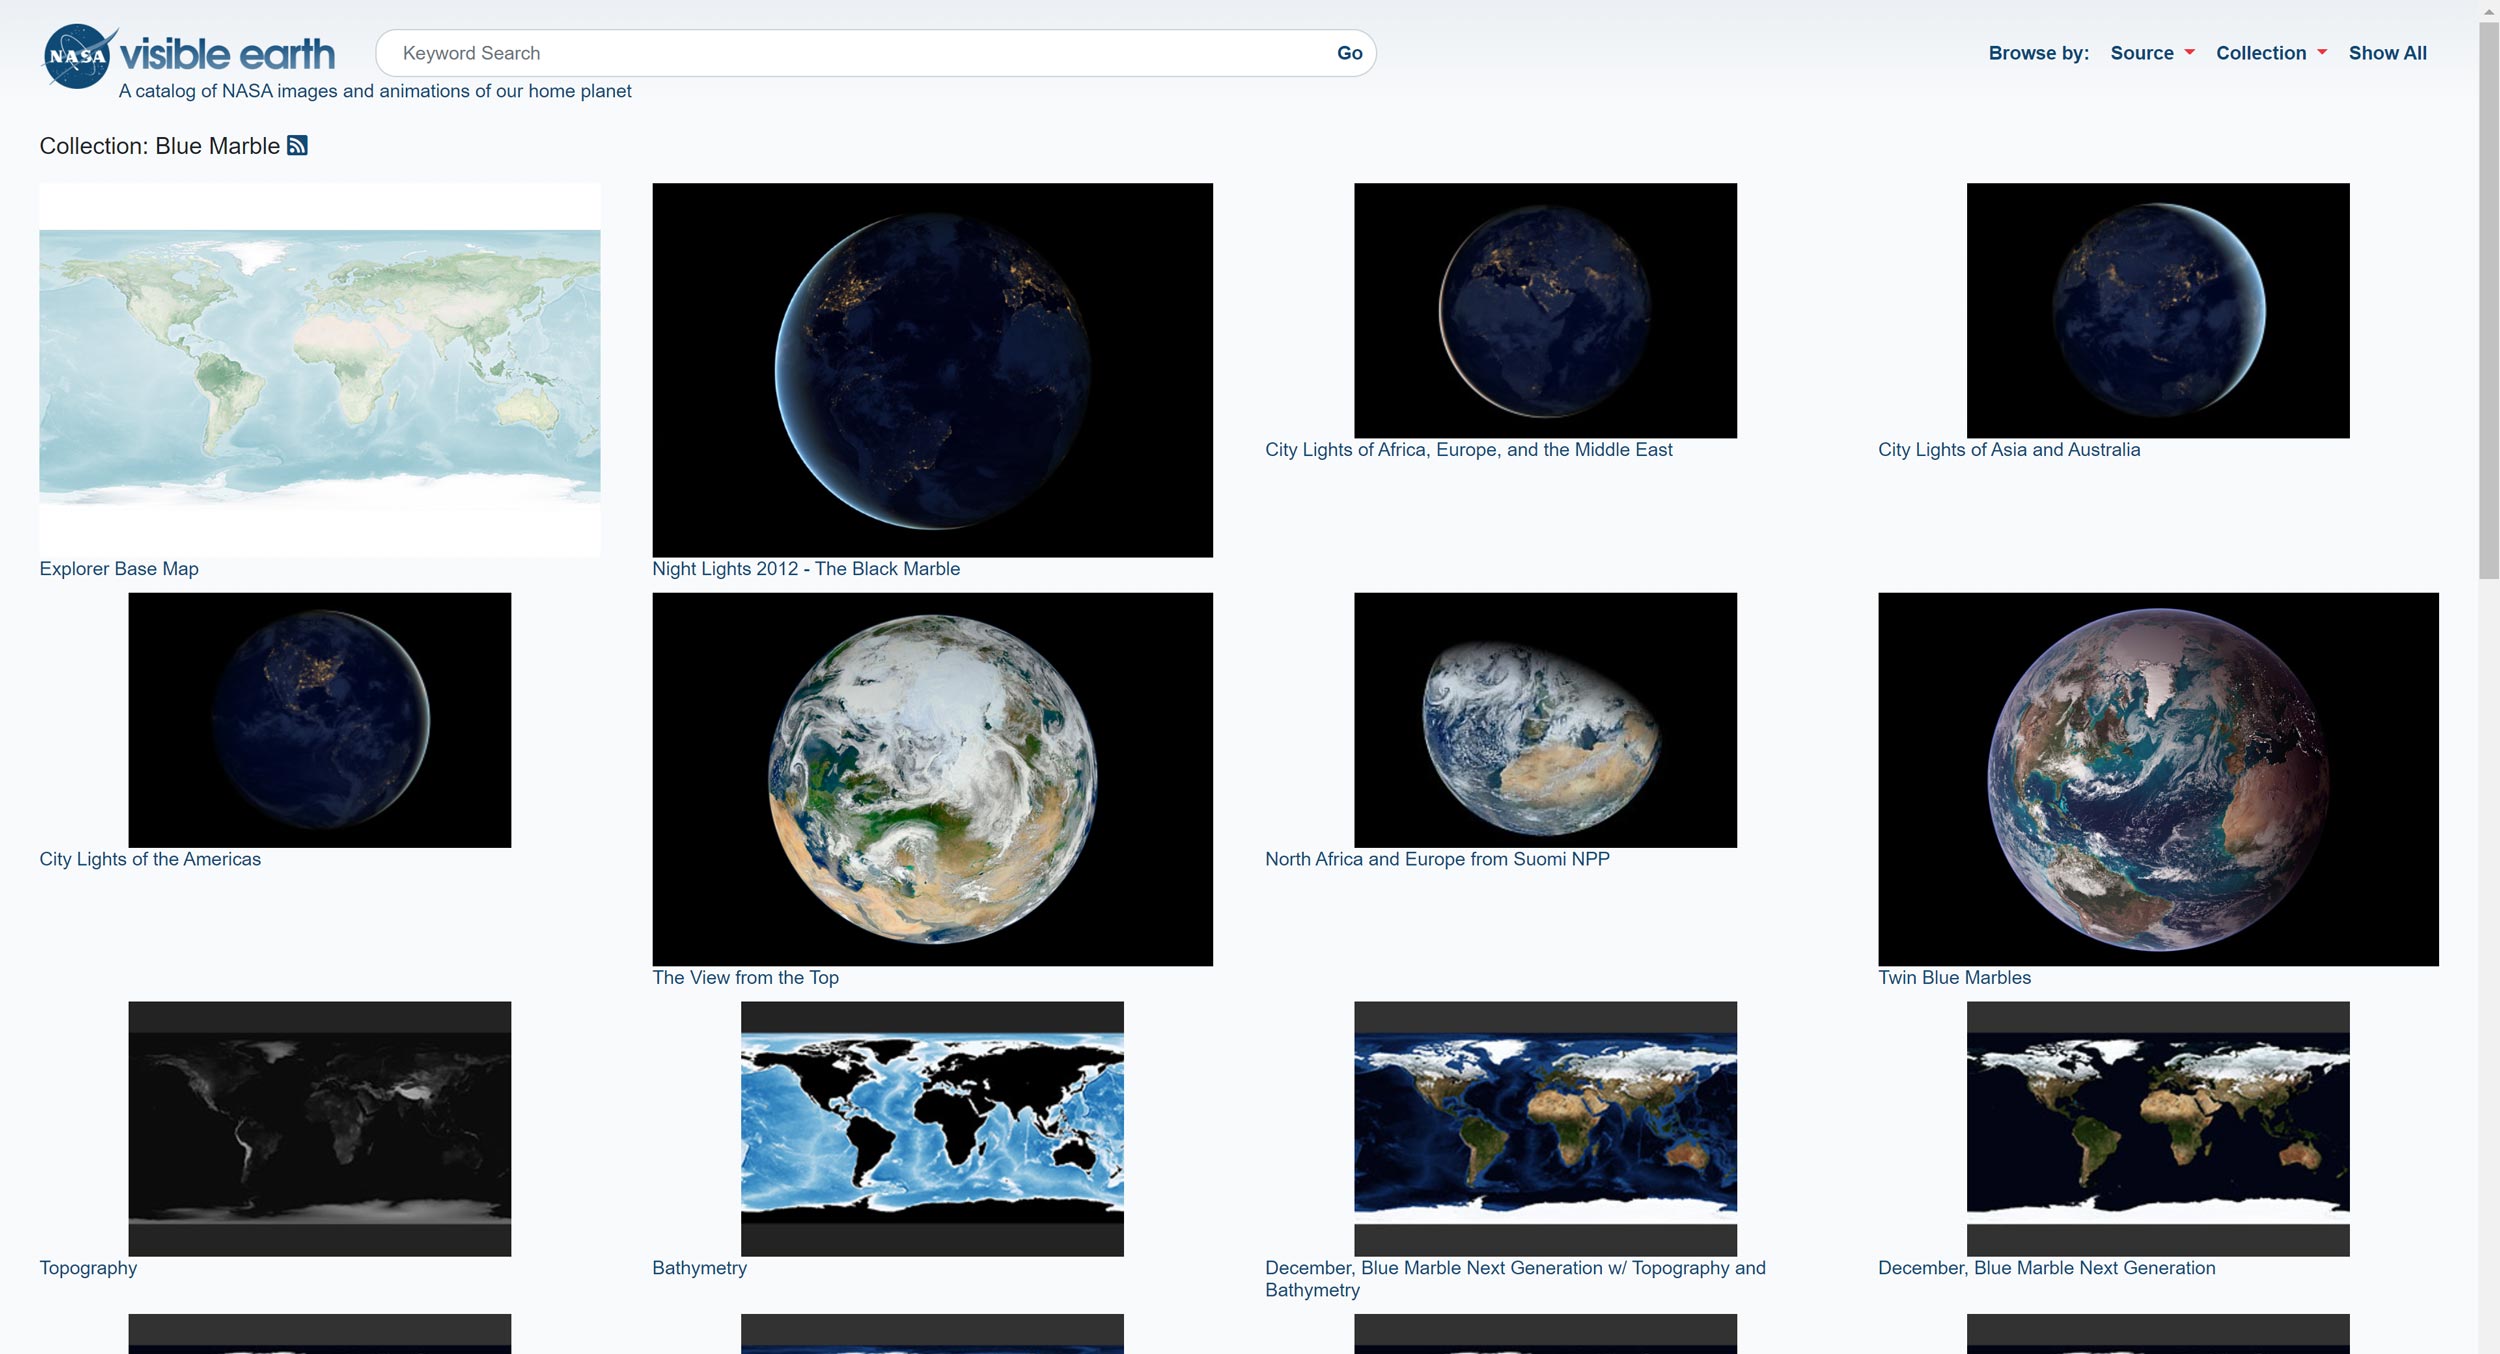Click the Show All menu item
2500x1354 pixels.
pyautogui.click(x=2386, y=53)
